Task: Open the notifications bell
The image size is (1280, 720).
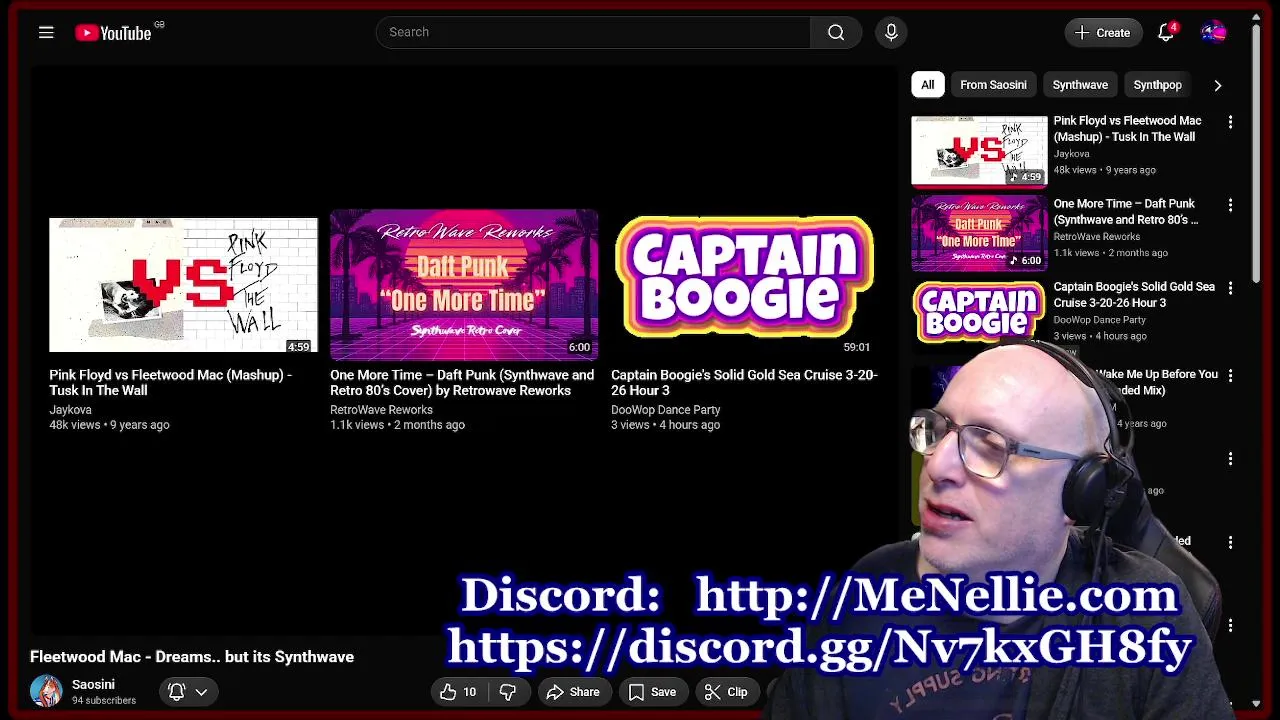Action: pyautogui.click(x=1166, y=33)
